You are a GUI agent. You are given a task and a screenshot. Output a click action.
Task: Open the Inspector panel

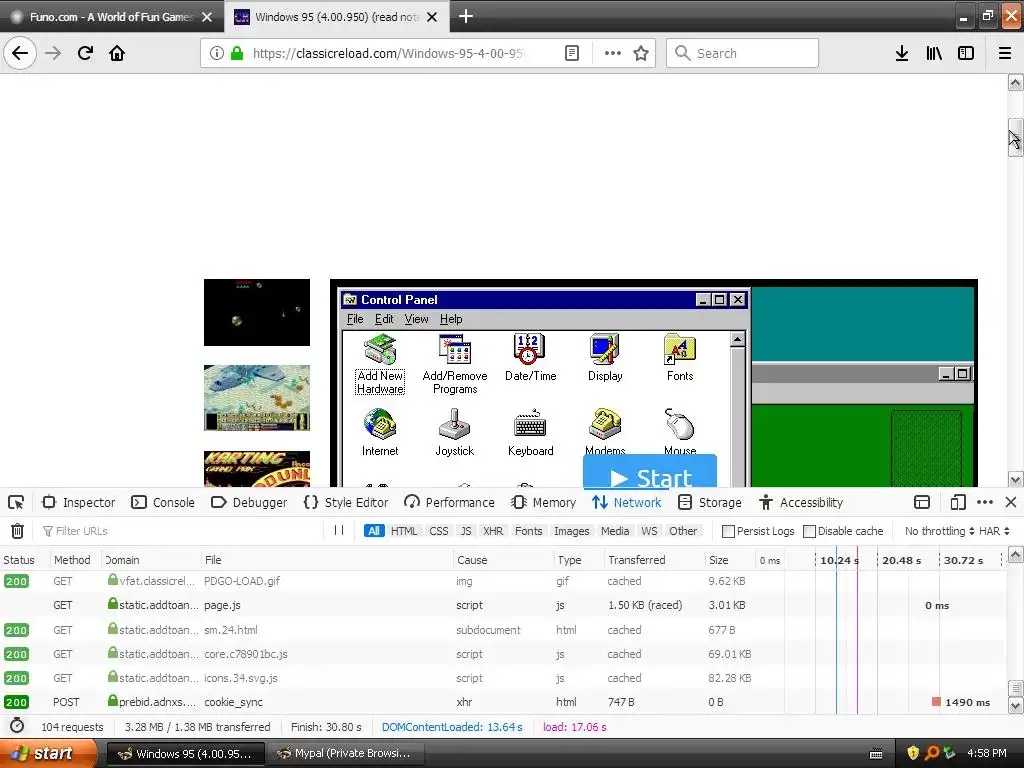[x=78, y=502]
